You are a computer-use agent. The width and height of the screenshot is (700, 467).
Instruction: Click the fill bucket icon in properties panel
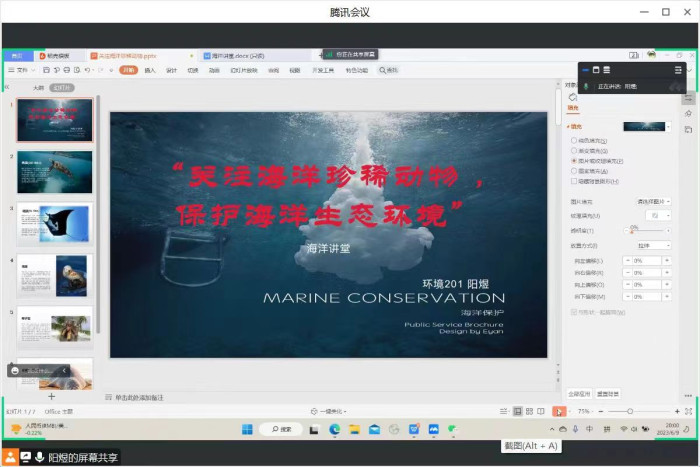(x=573, y=97)
